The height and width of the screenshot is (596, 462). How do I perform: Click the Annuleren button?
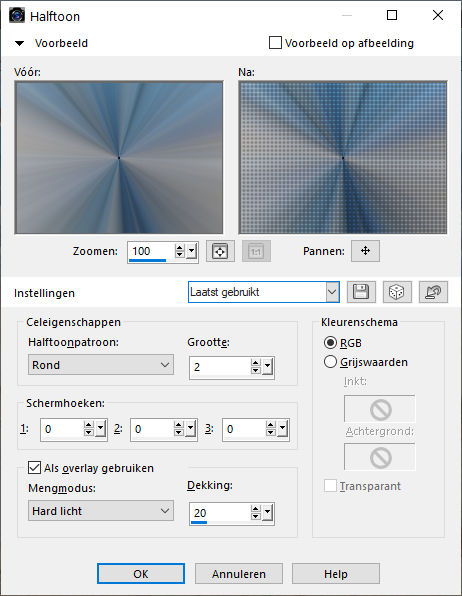pyautogui.click(x=239, y=574)
